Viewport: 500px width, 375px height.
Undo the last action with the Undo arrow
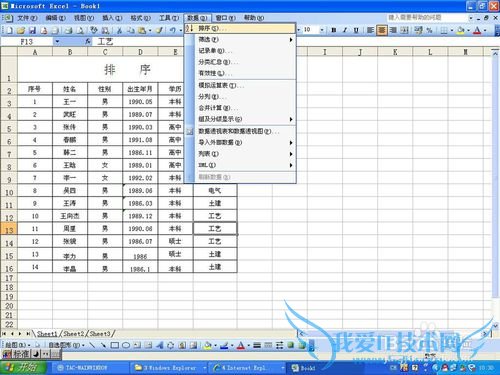click(x=172, y=30)
